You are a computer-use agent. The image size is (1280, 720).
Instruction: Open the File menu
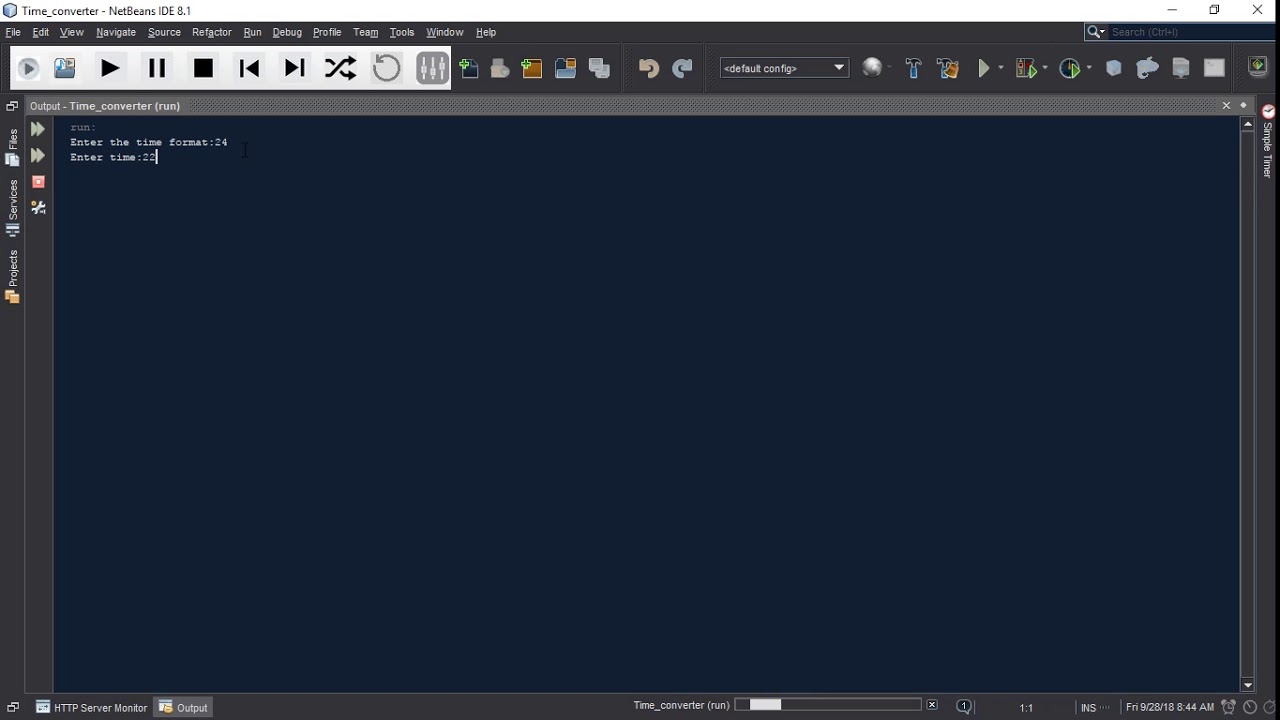[13, 32]
